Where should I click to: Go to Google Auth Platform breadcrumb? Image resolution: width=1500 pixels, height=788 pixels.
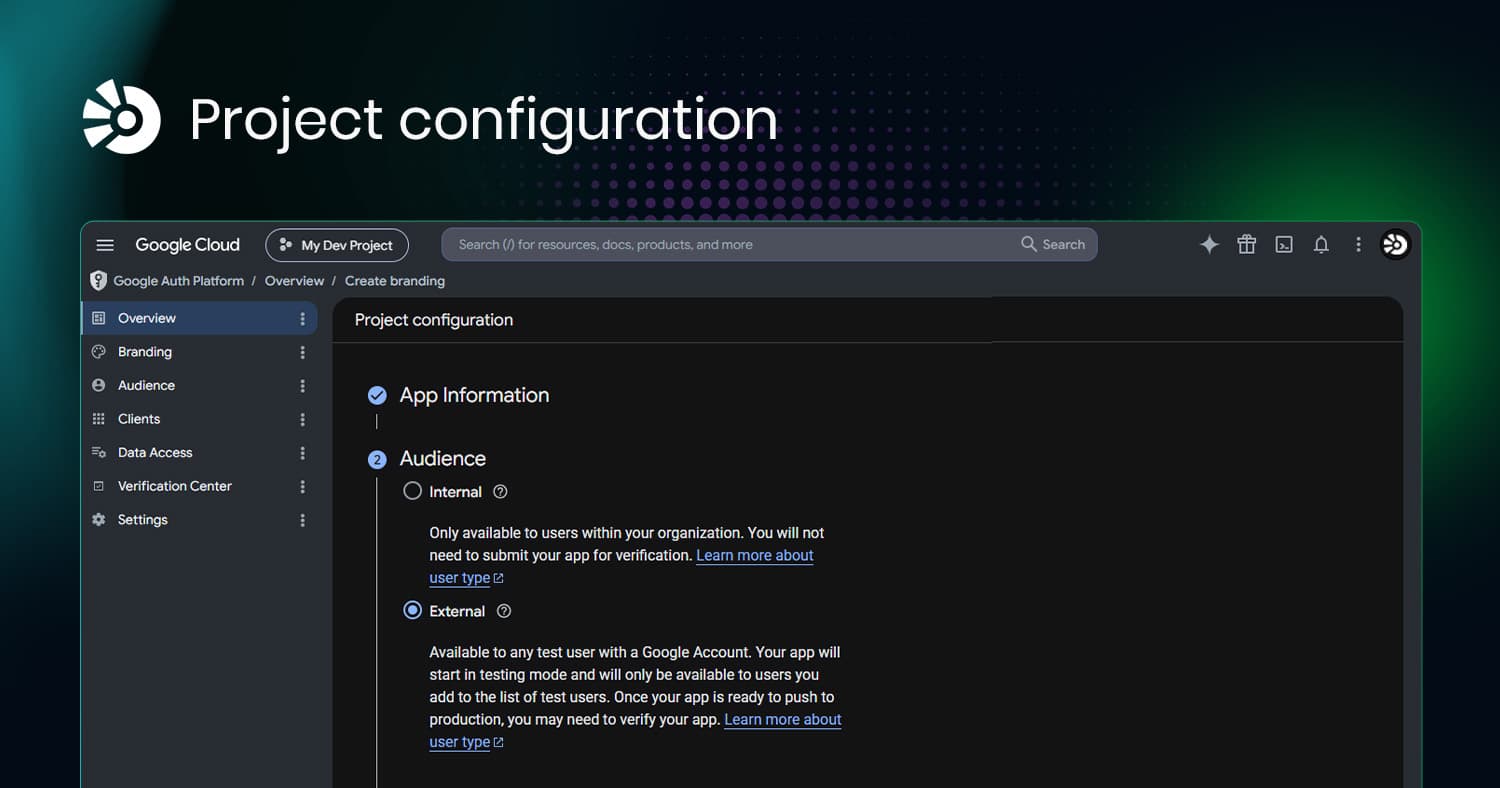pyautogui.click(x=179, y=281)
